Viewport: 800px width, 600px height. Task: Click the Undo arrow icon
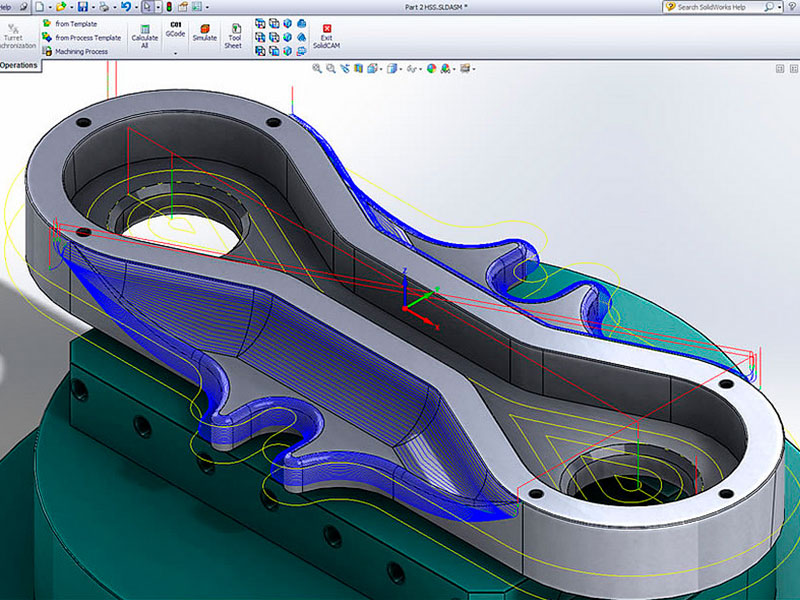point(125,7)
